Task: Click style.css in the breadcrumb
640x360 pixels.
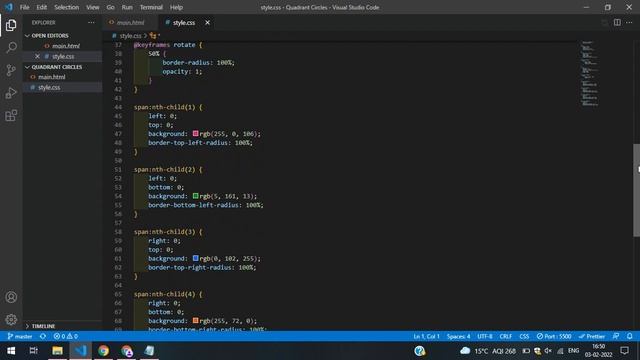Action: click(130, 36)
